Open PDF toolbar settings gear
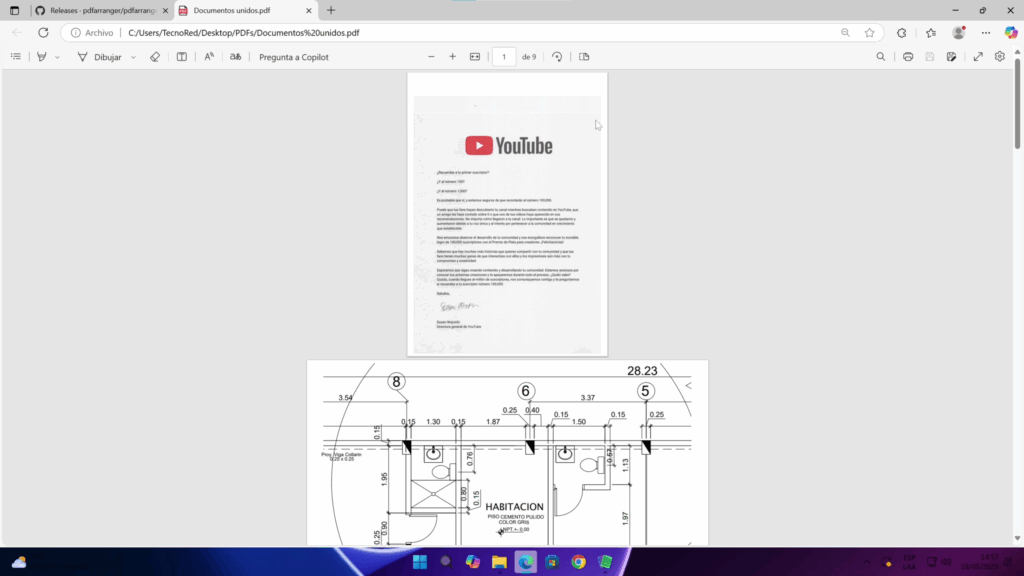 (x=1000, y=57)
